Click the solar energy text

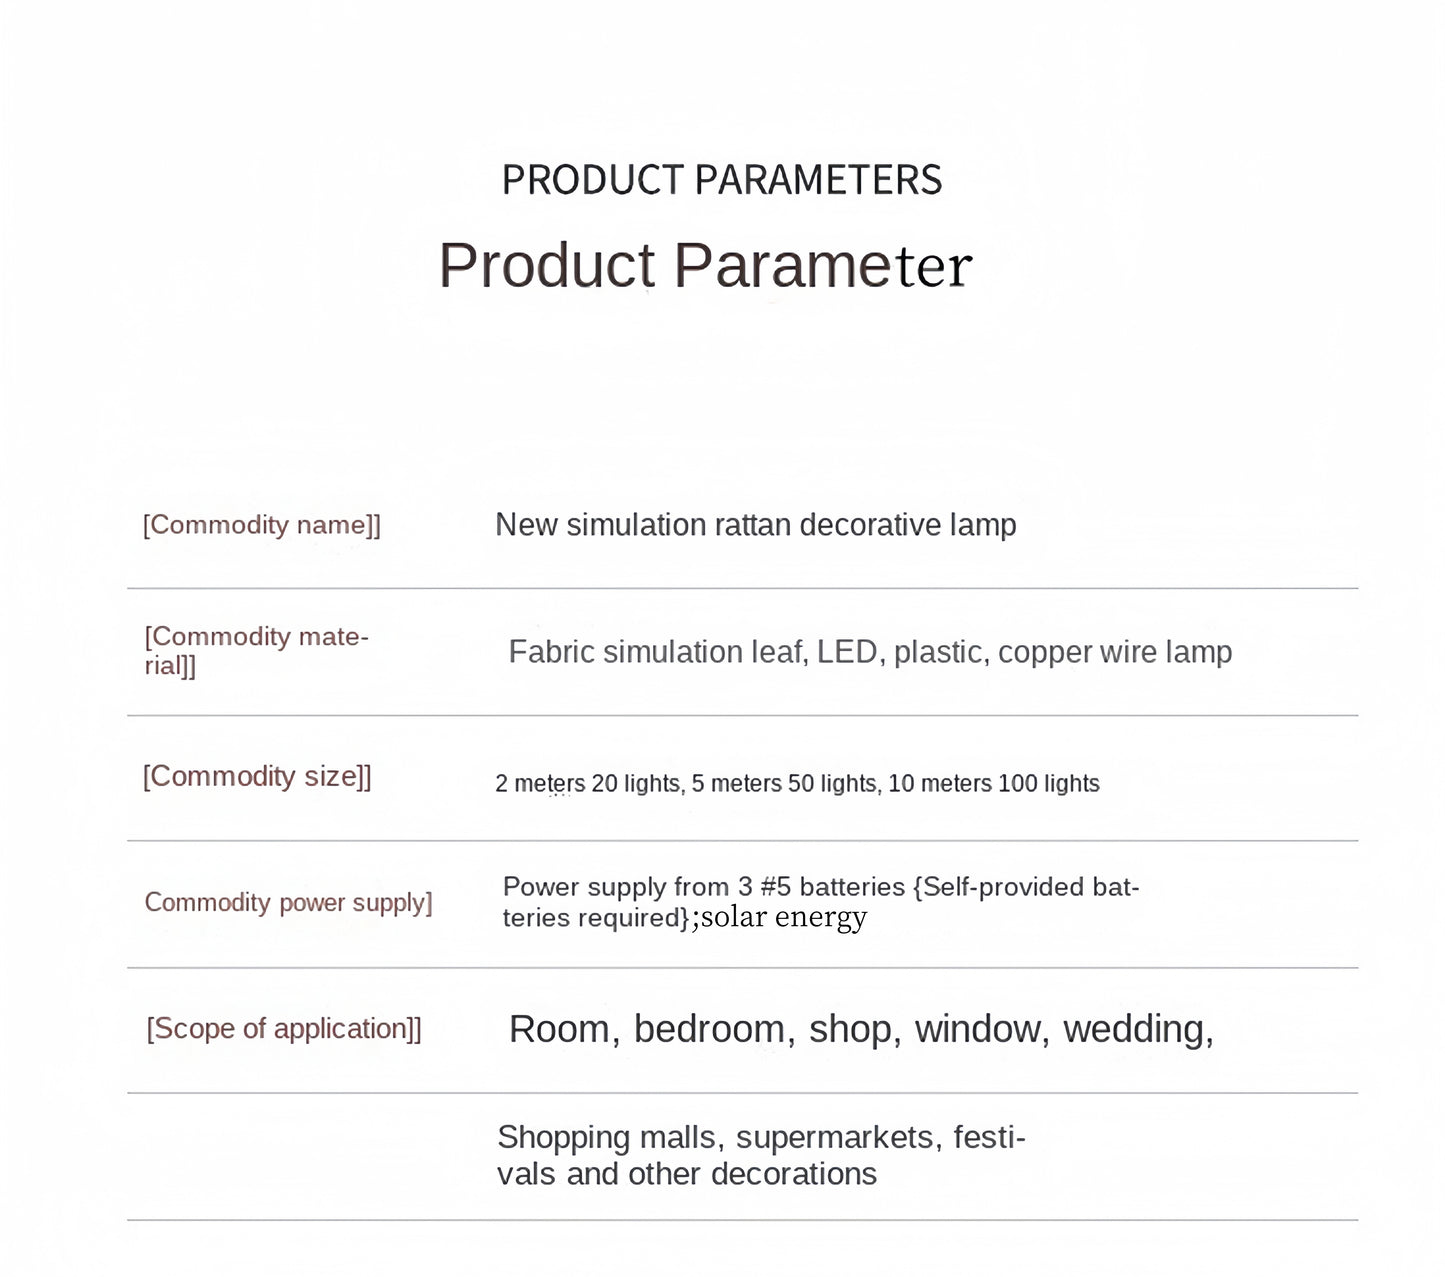coord(784,918)
